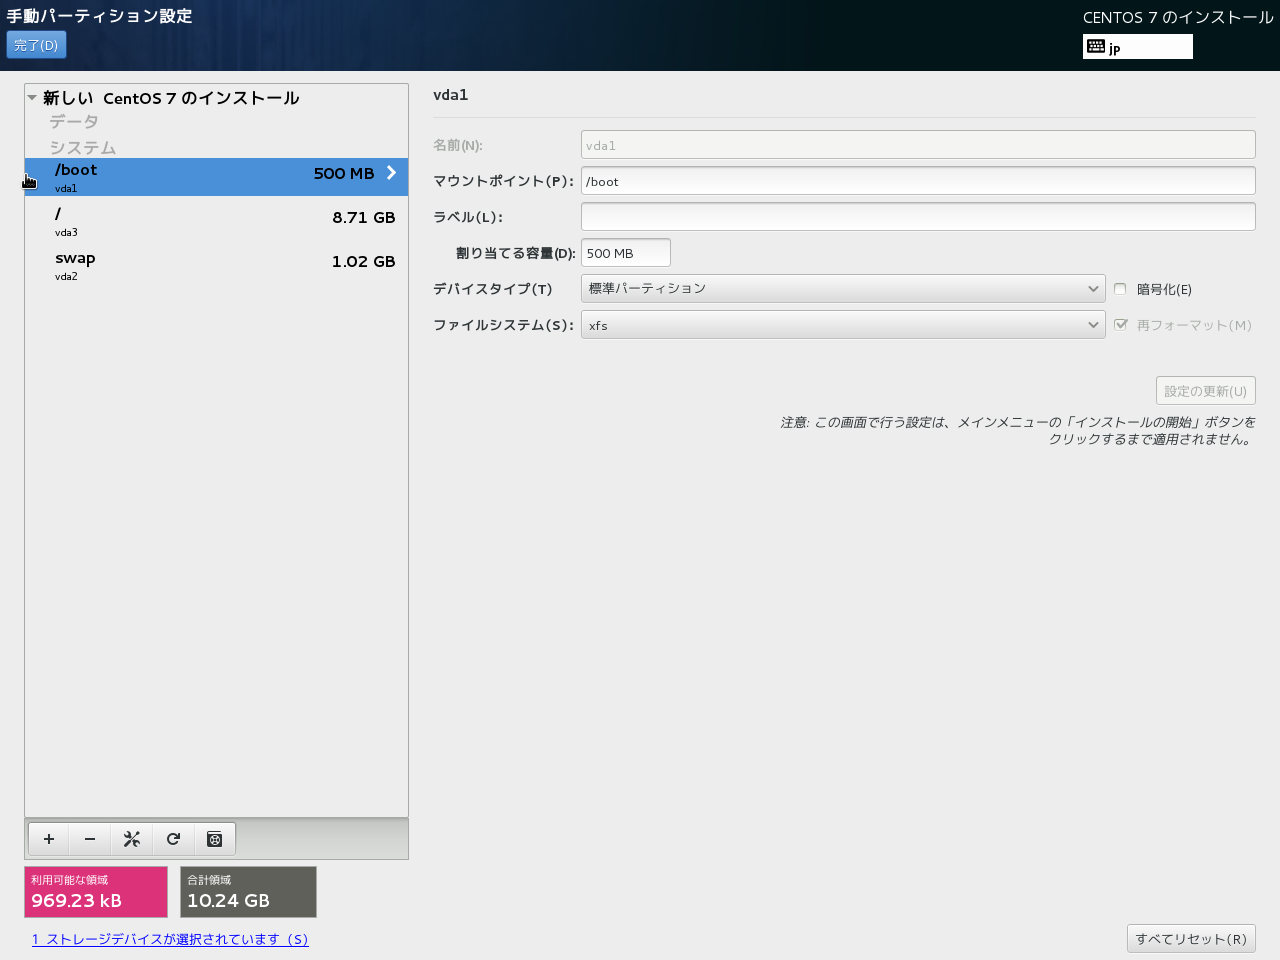Click the マウントポイント input field

click(917, 181)
